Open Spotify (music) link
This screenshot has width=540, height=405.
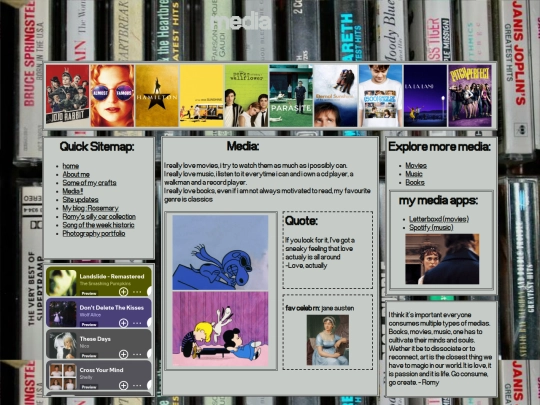click(x=431, y=227)
